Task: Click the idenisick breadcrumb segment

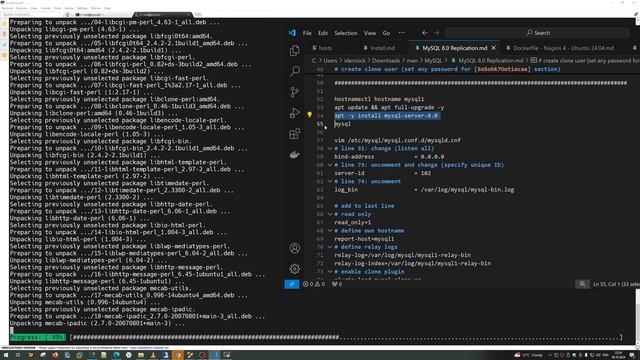Action: coord(354,61)
